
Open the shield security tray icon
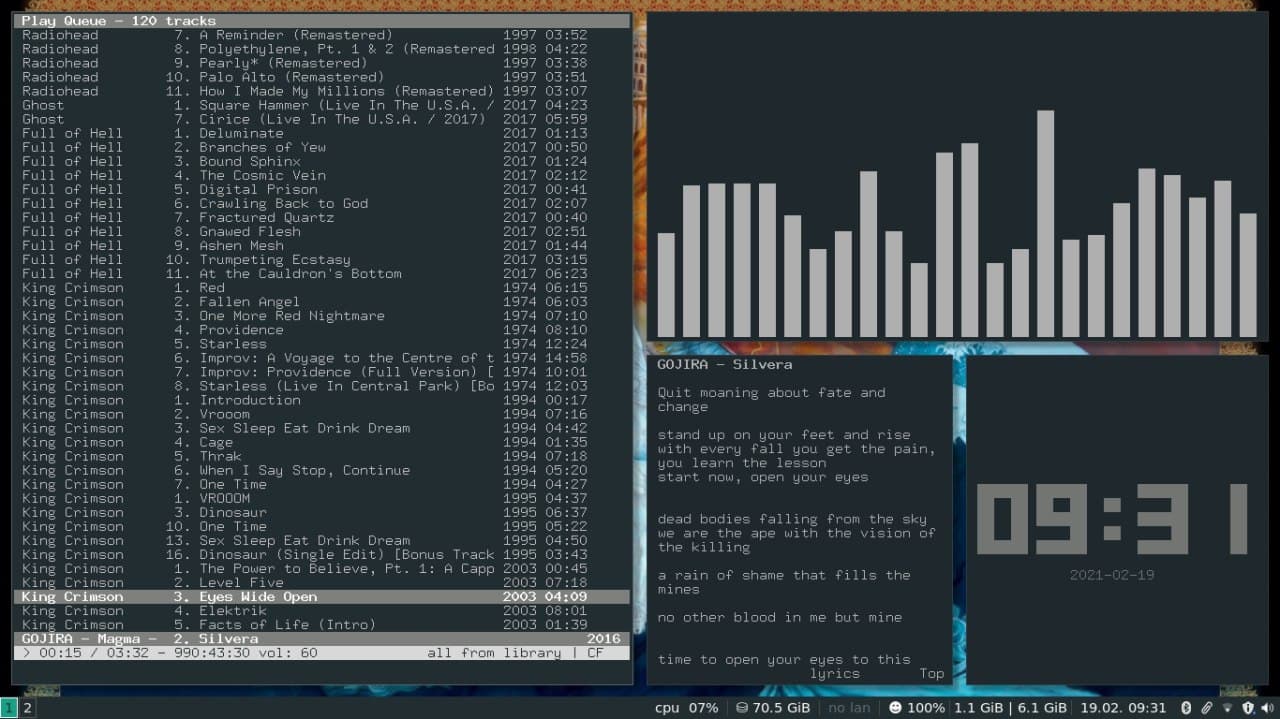click(1247, 708)
